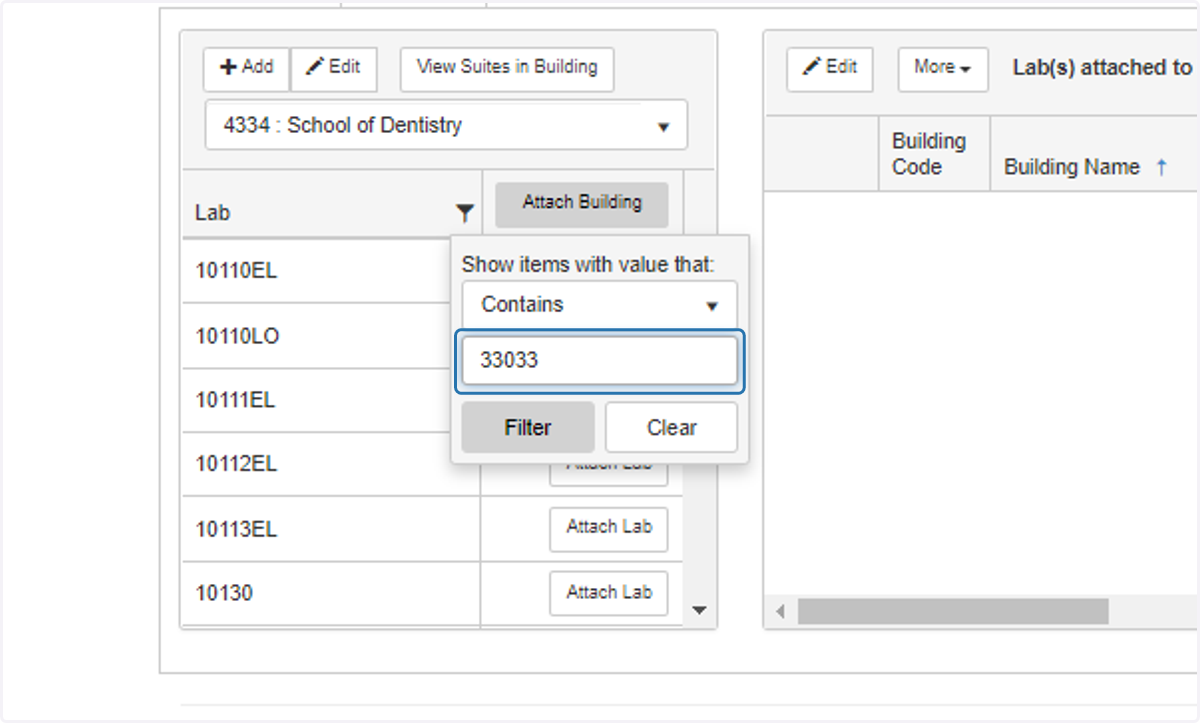1200x723 pixels.
Task: Open View Suites in Building
Action: (x=507, y=69)
